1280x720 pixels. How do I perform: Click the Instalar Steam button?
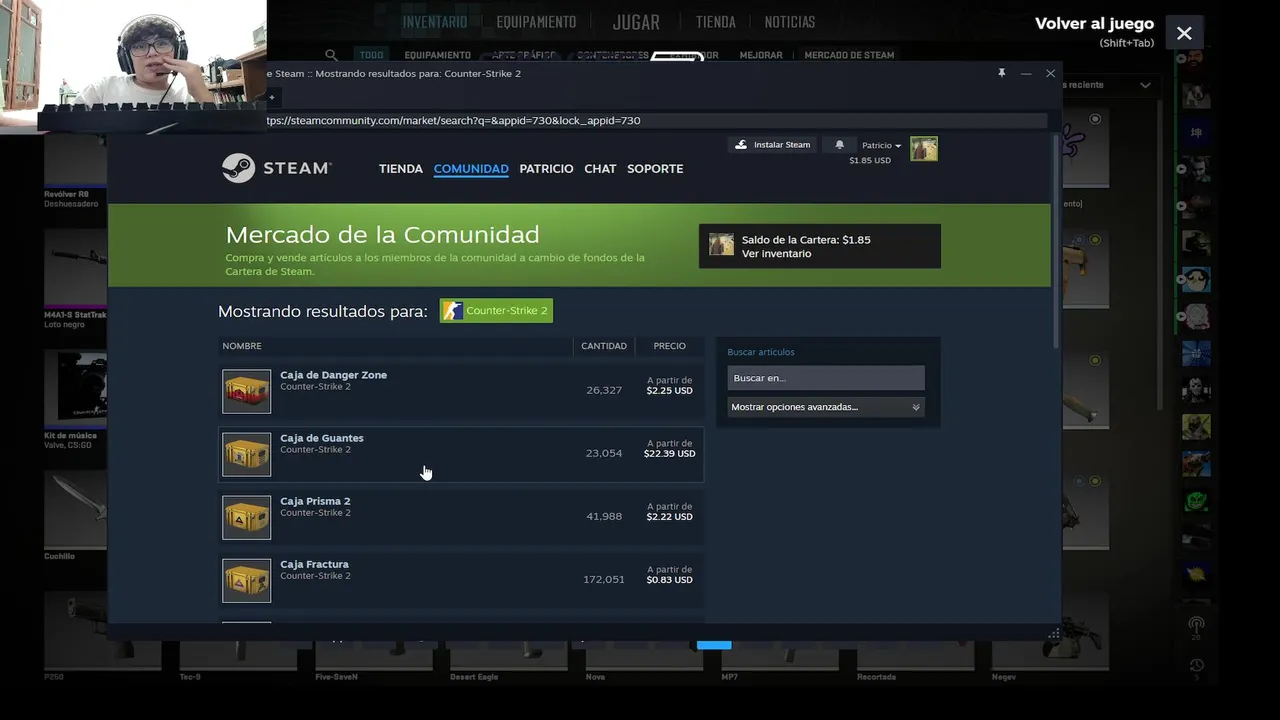click(x=773, y=145)
